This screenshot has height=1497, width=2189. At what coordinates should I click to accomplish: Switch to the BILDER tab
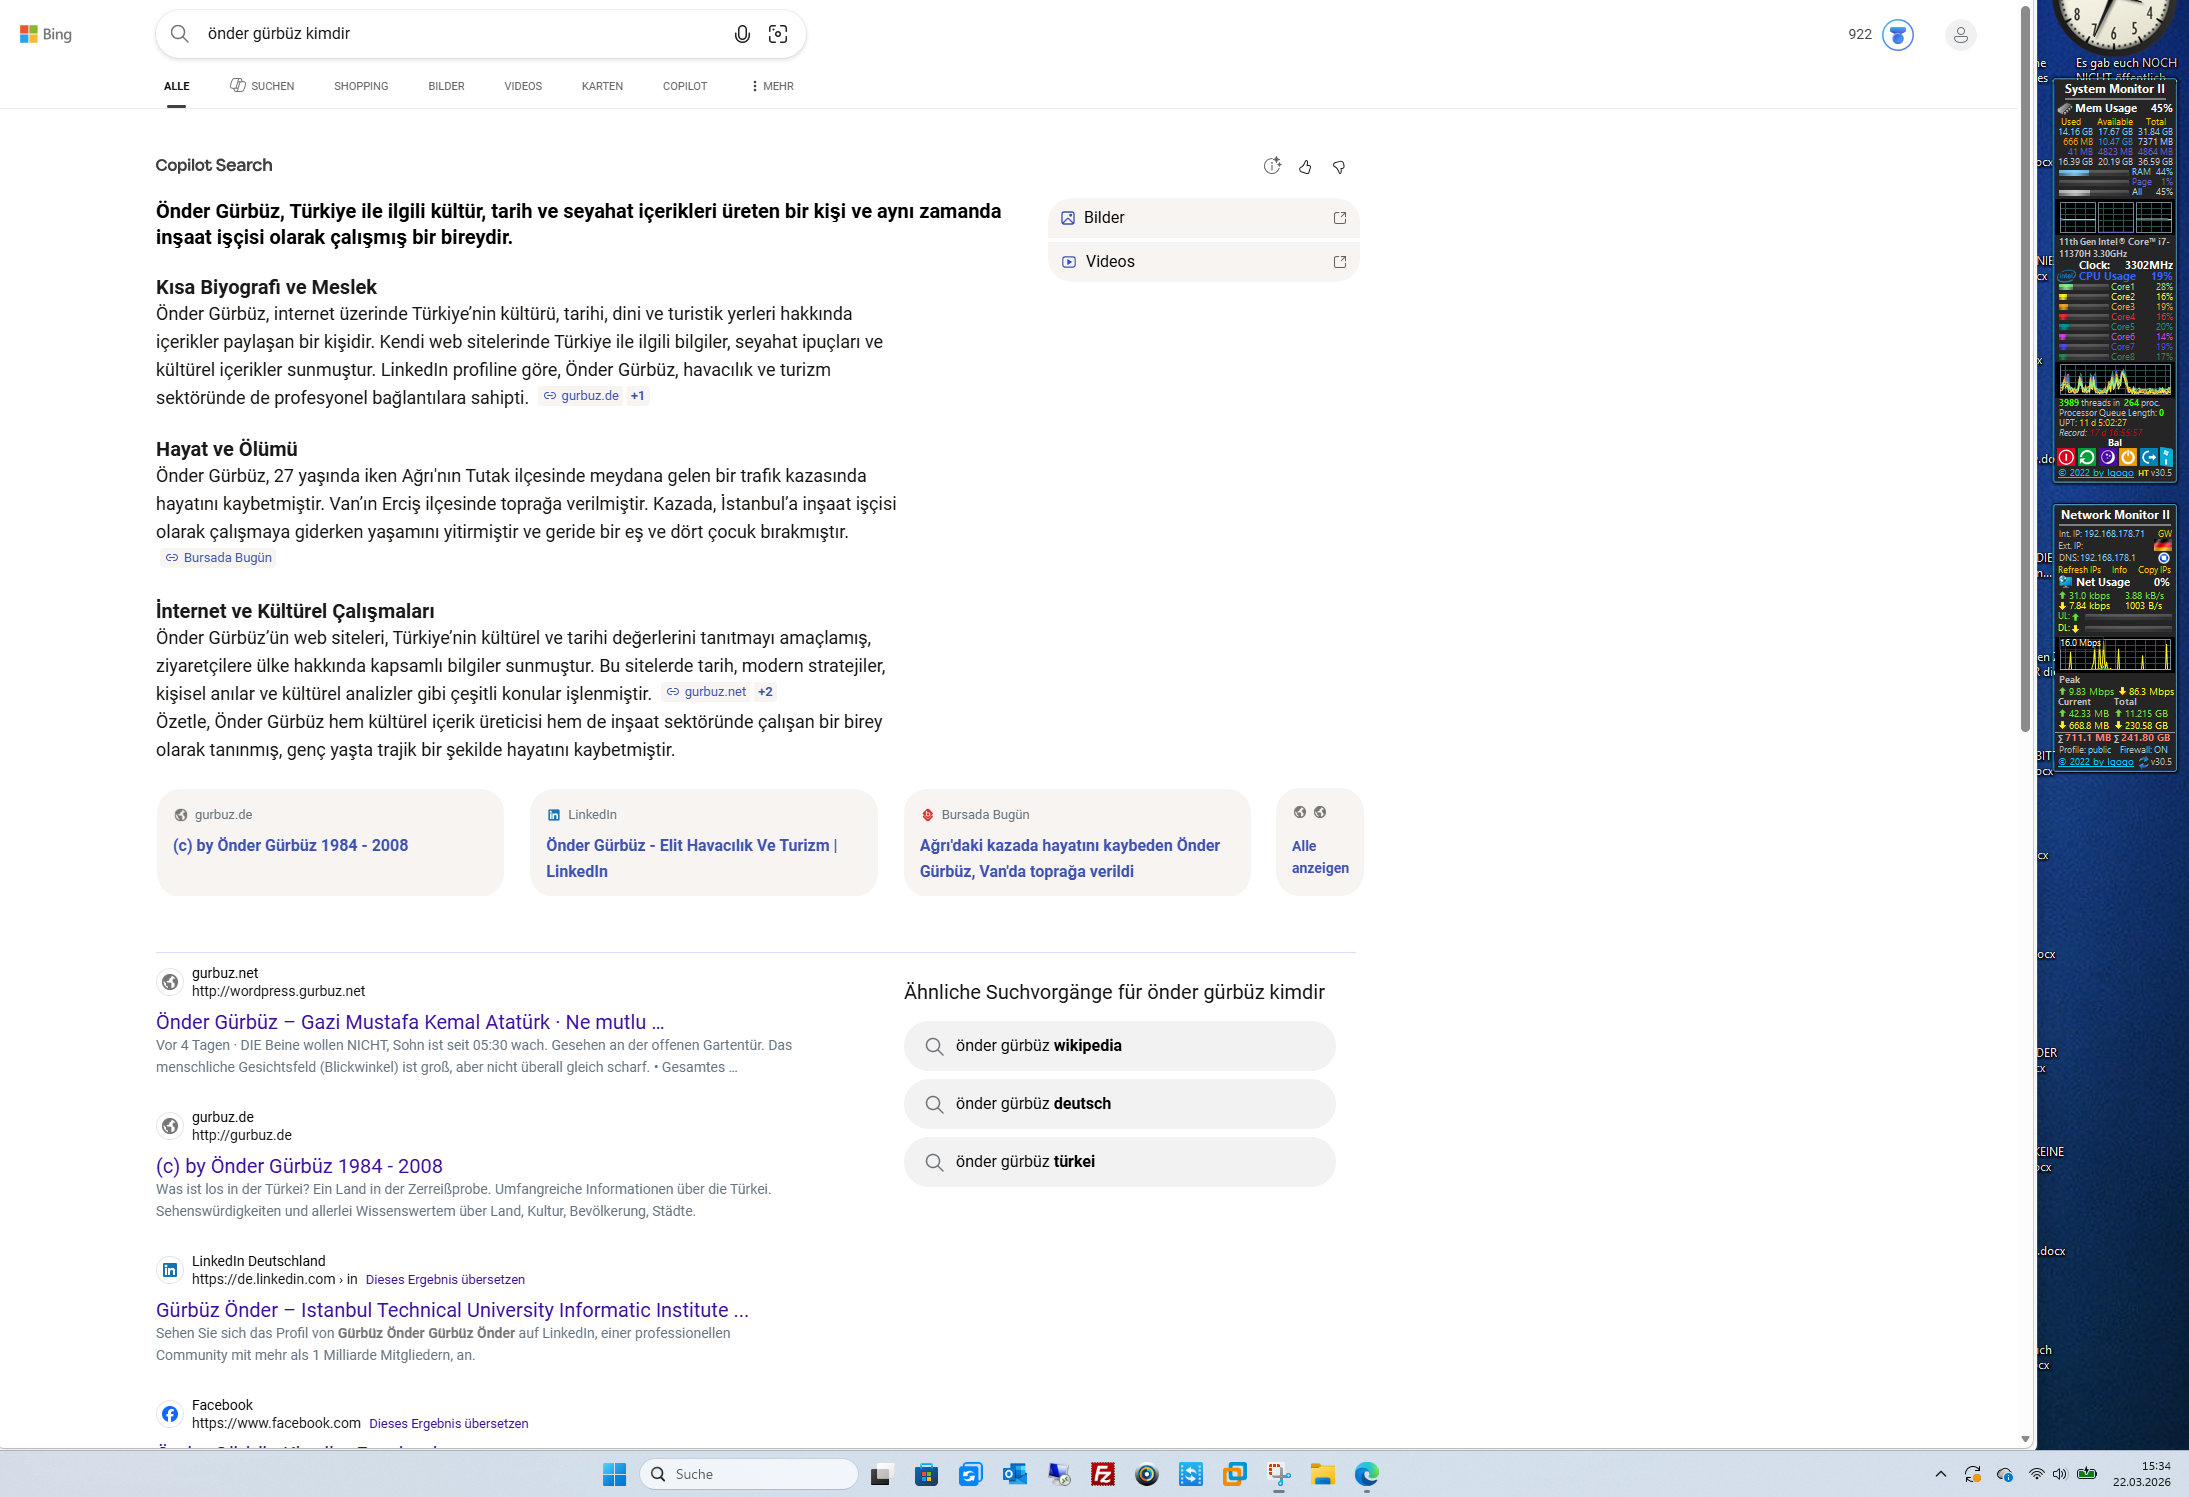pos(446,86)
